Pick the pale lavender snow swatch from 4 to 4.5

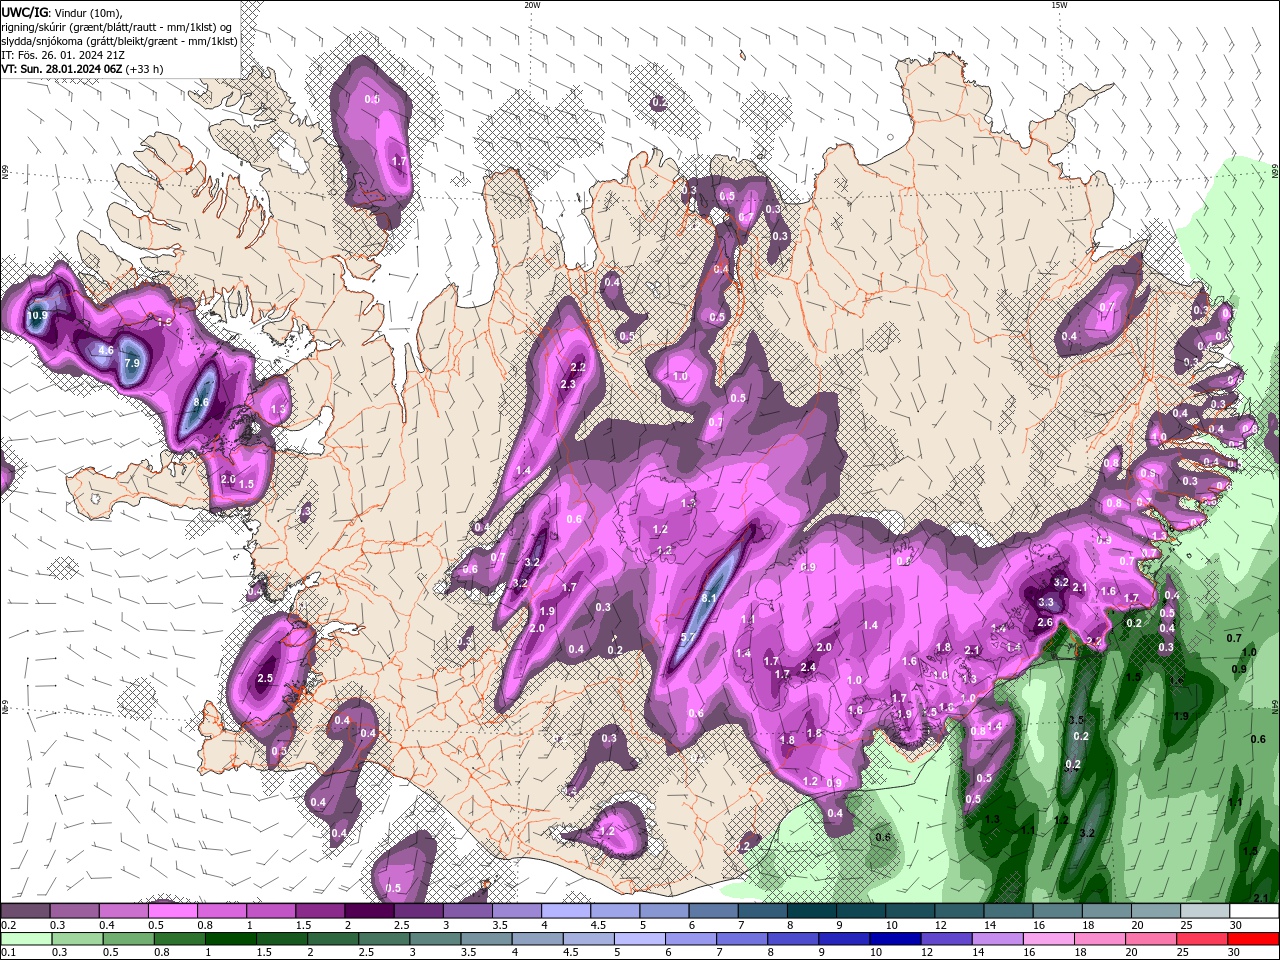566,911
